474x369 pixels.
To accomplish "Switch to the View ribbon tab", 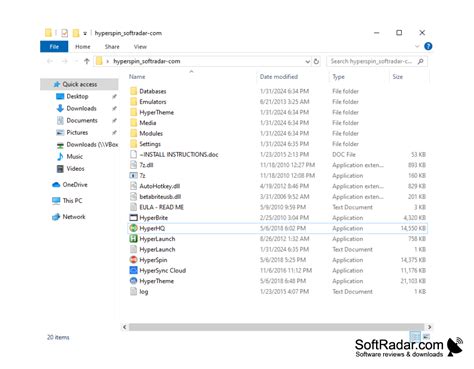I will click(x=140, y=47).
